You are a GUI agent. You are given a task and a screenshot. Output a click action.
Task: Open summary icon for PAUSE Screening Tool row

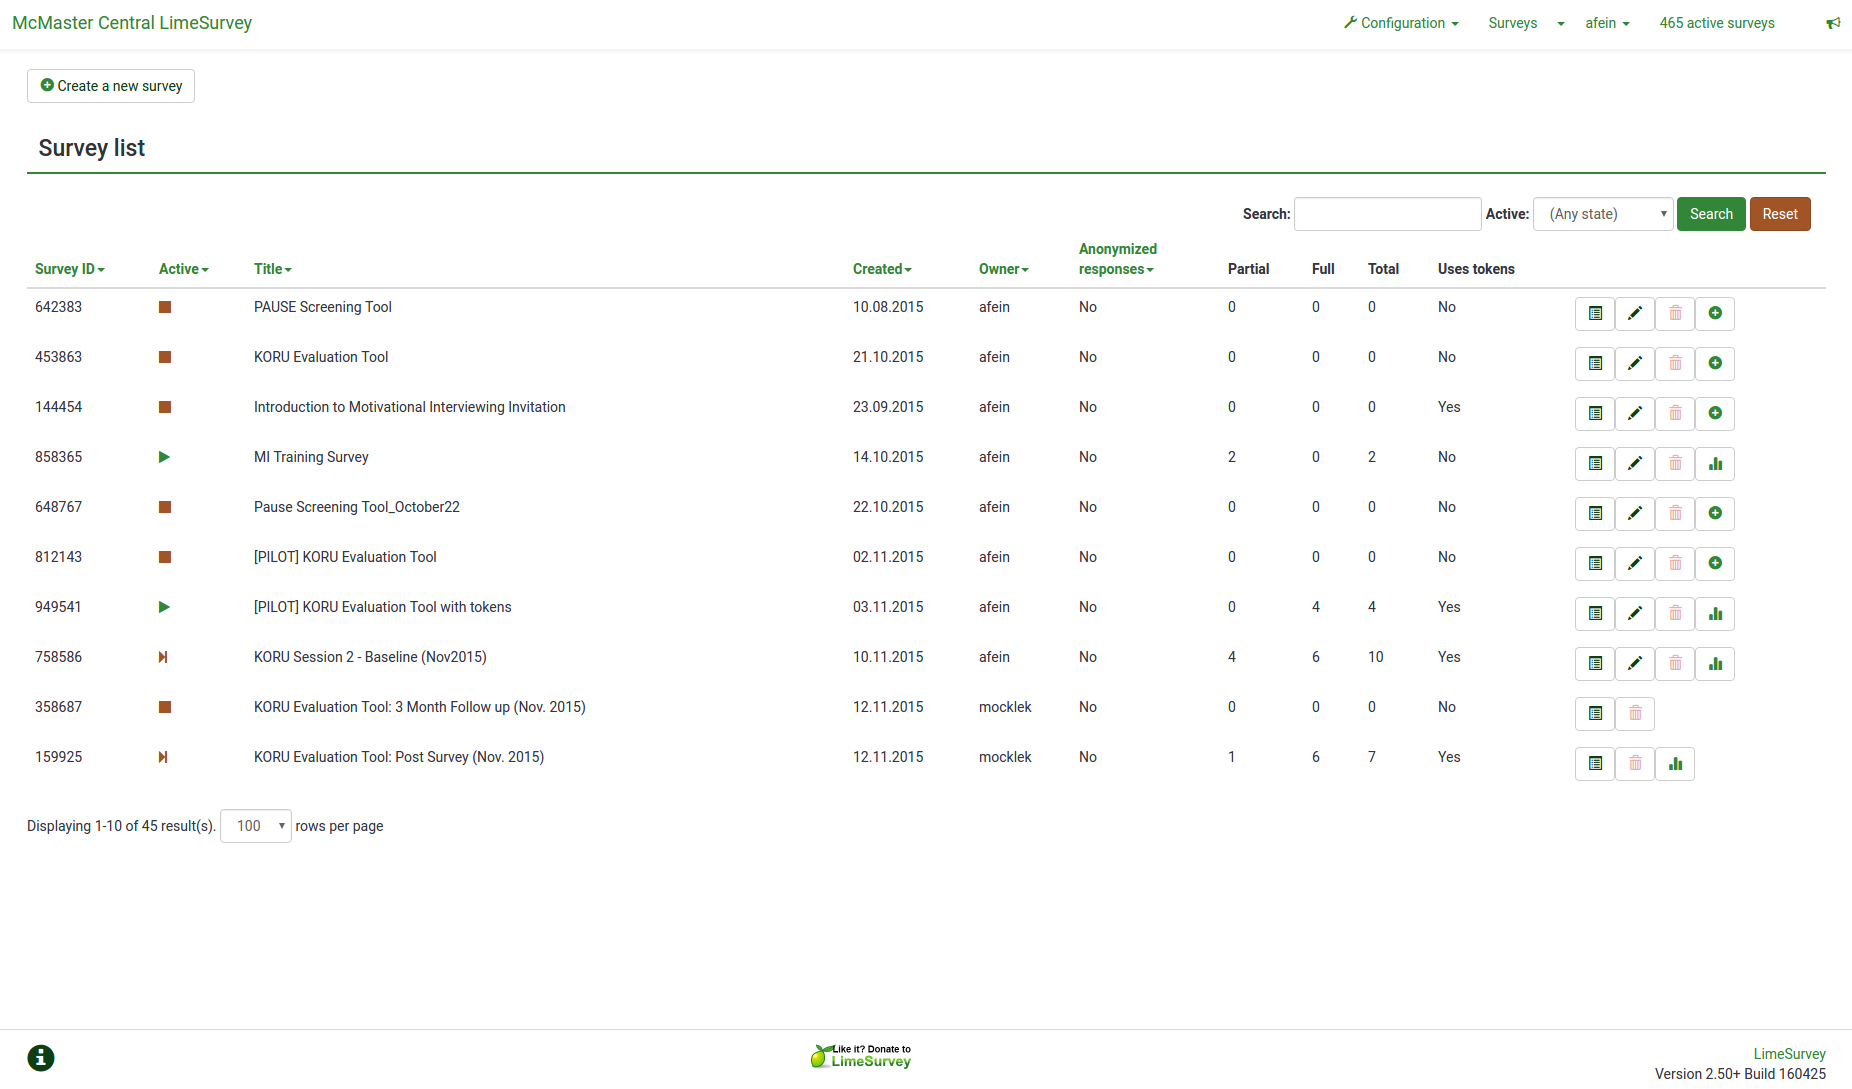pyautogui.click(x=1595, y=314)
